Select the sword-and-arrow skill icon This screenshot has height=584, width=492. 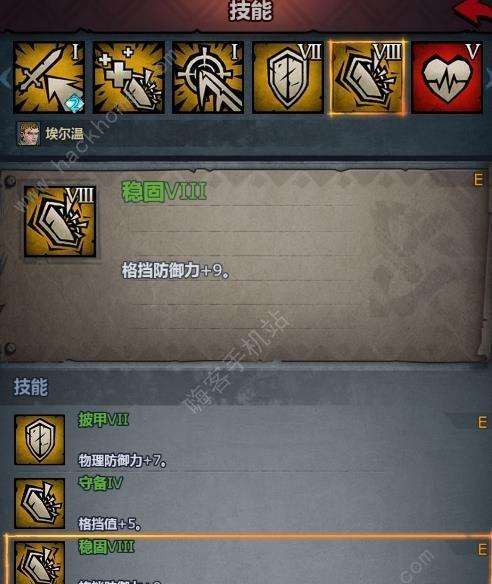pyautogui.click(x=49, y=77)
